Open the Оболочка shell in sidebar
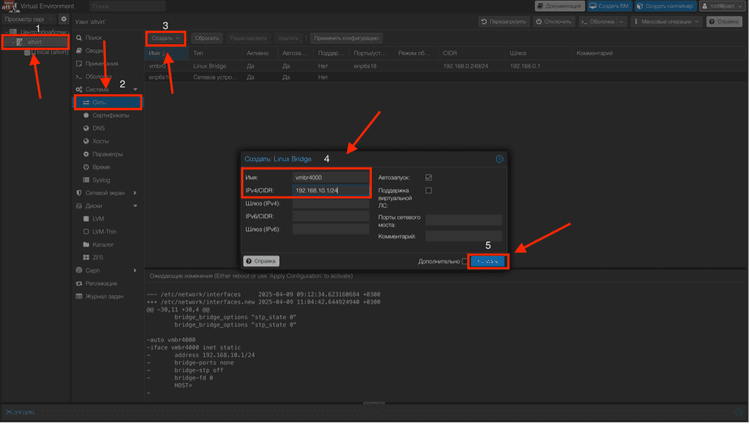Screen dimensions: 750x424 click(x=98, y=76)
